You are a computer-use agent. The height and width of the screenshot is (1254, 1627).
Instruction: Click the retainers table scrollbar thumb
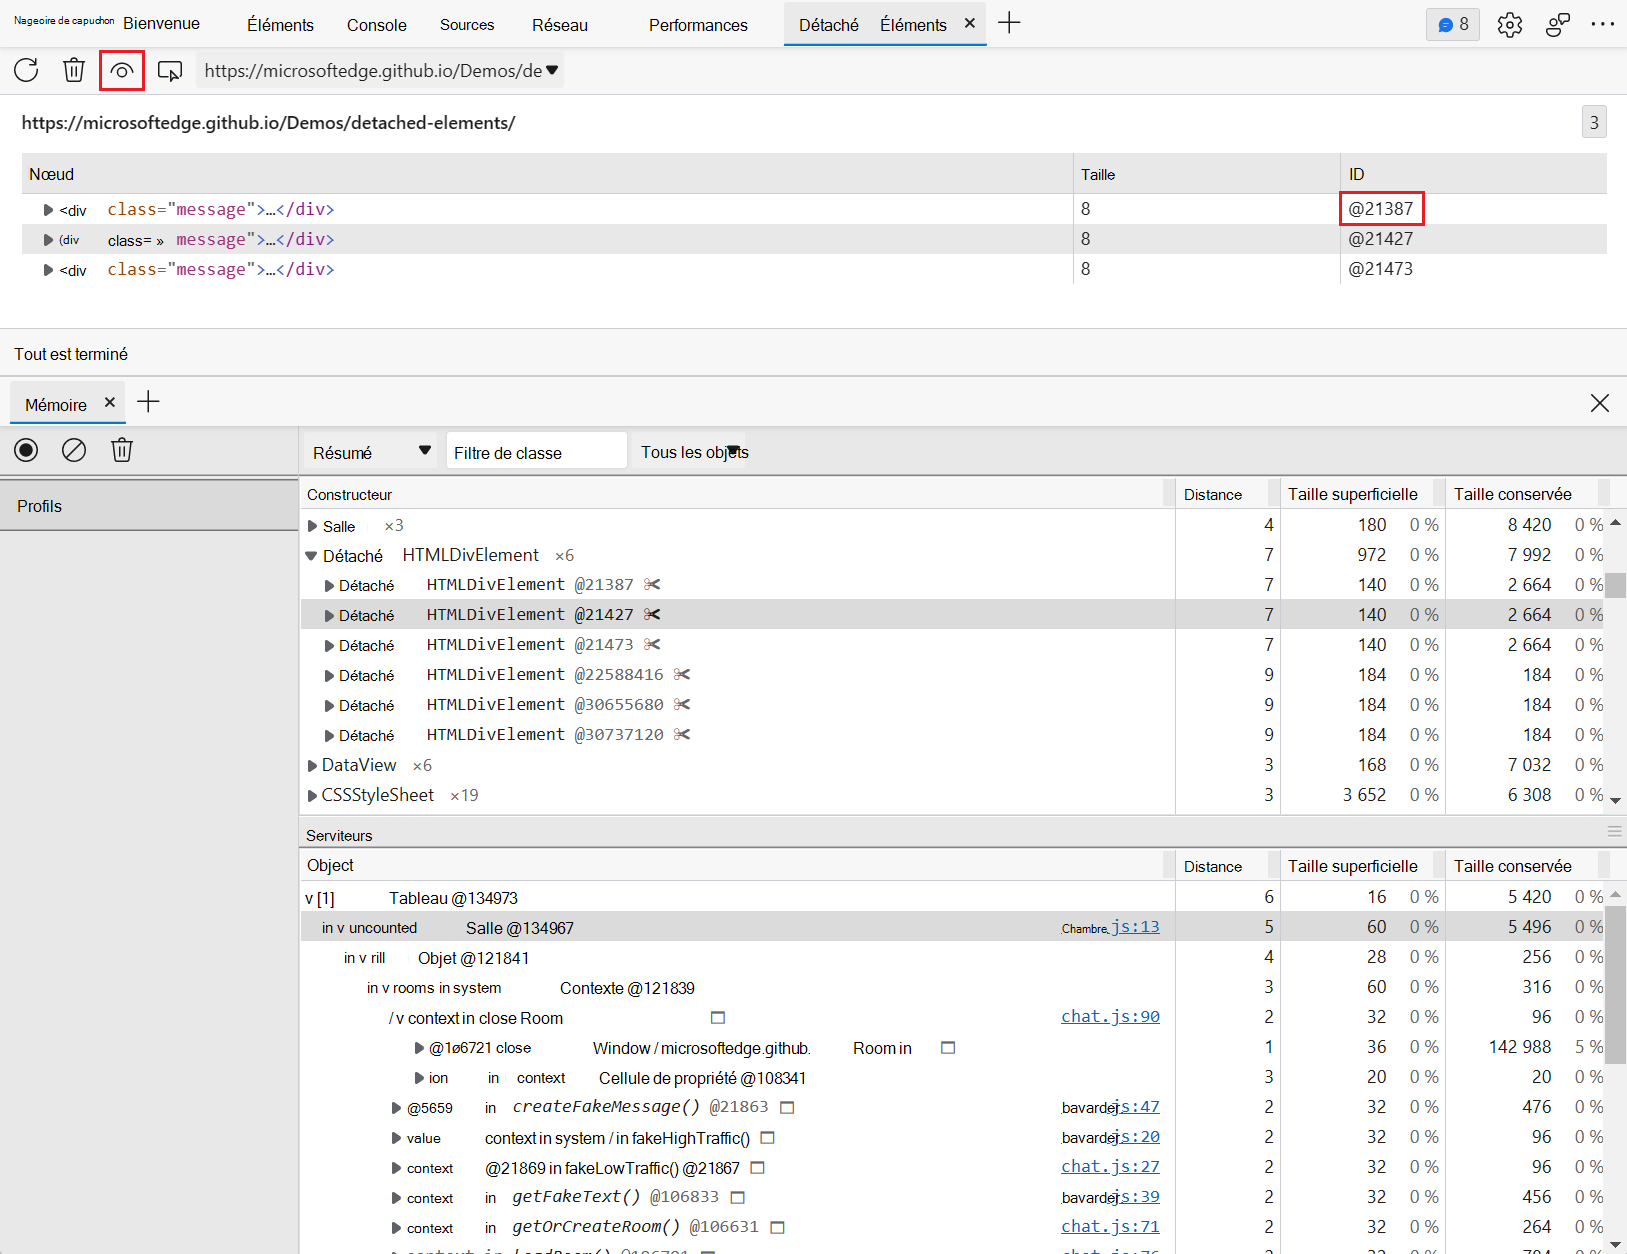[x=1616, y=985]
